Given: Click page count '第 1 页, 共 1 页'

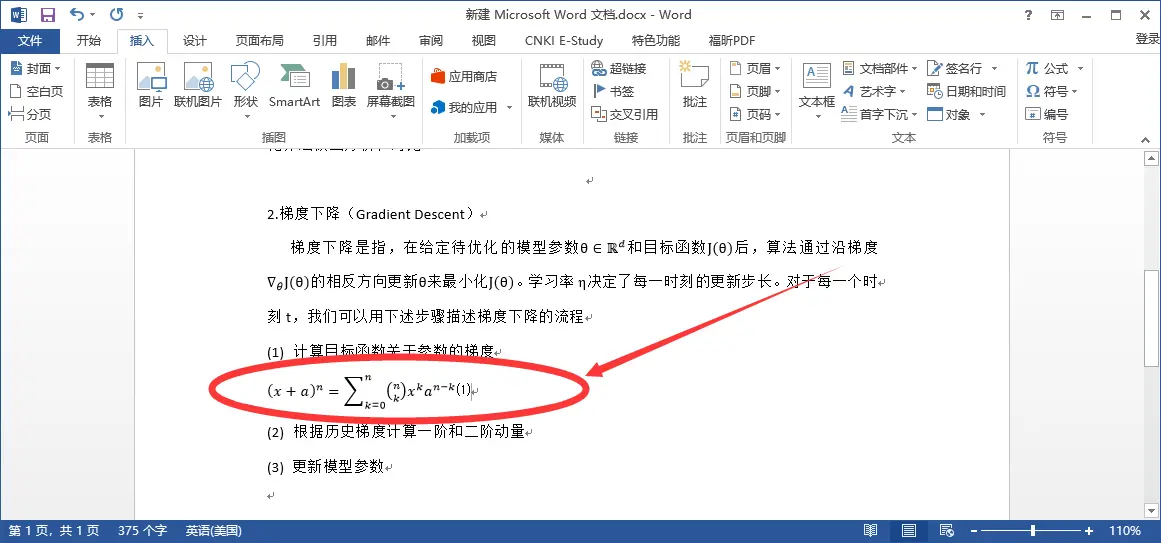Looking at the screenshot, I should pos(53,530).
